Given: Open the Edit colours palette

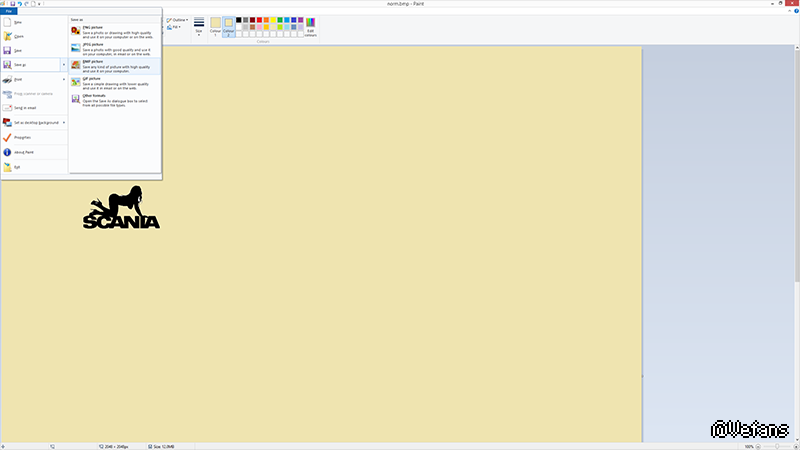Looking at the screenshot, I should point(310,24).
